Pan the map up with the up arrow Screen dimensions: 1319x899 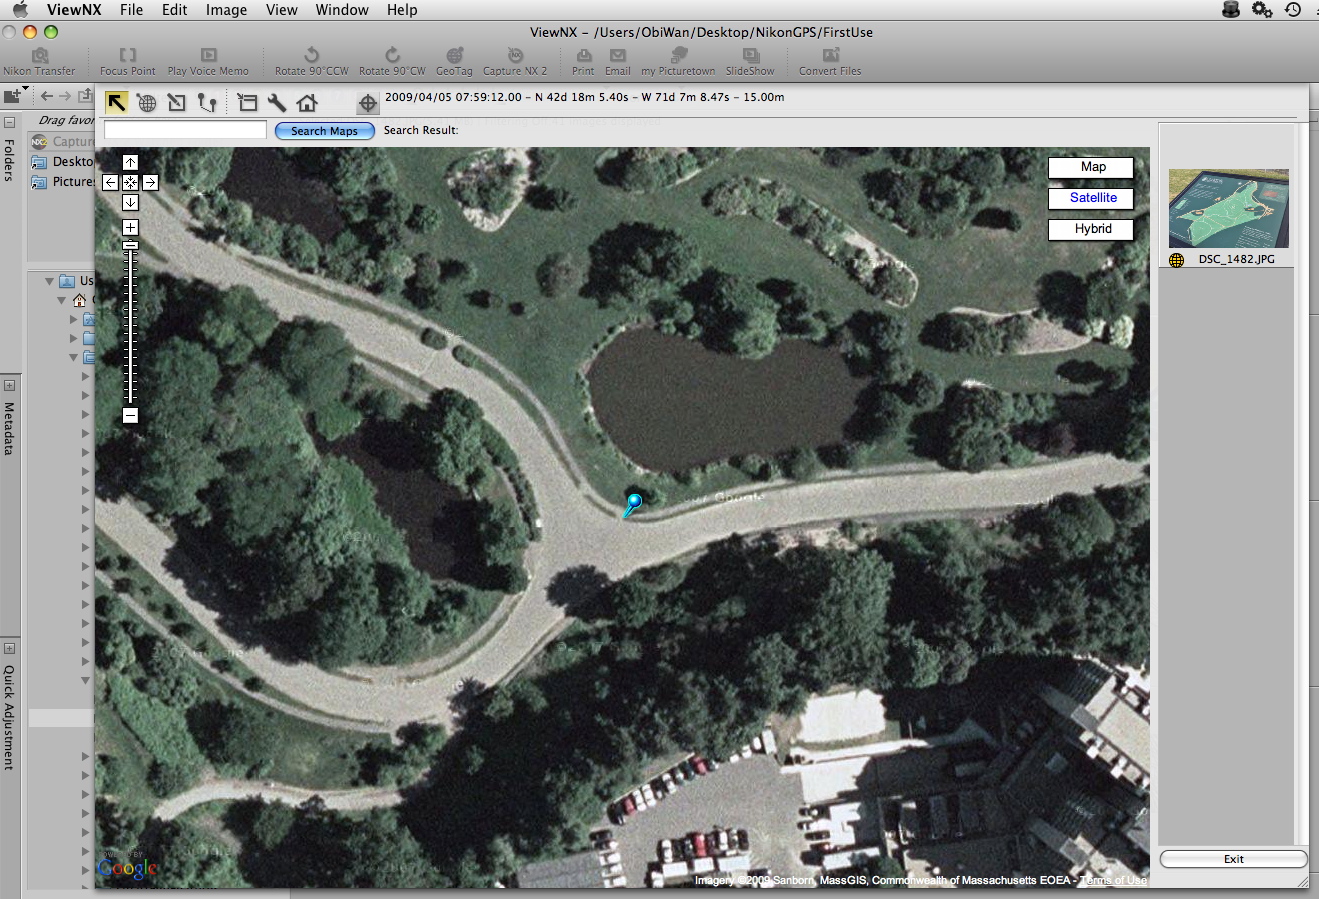(130, 162)
